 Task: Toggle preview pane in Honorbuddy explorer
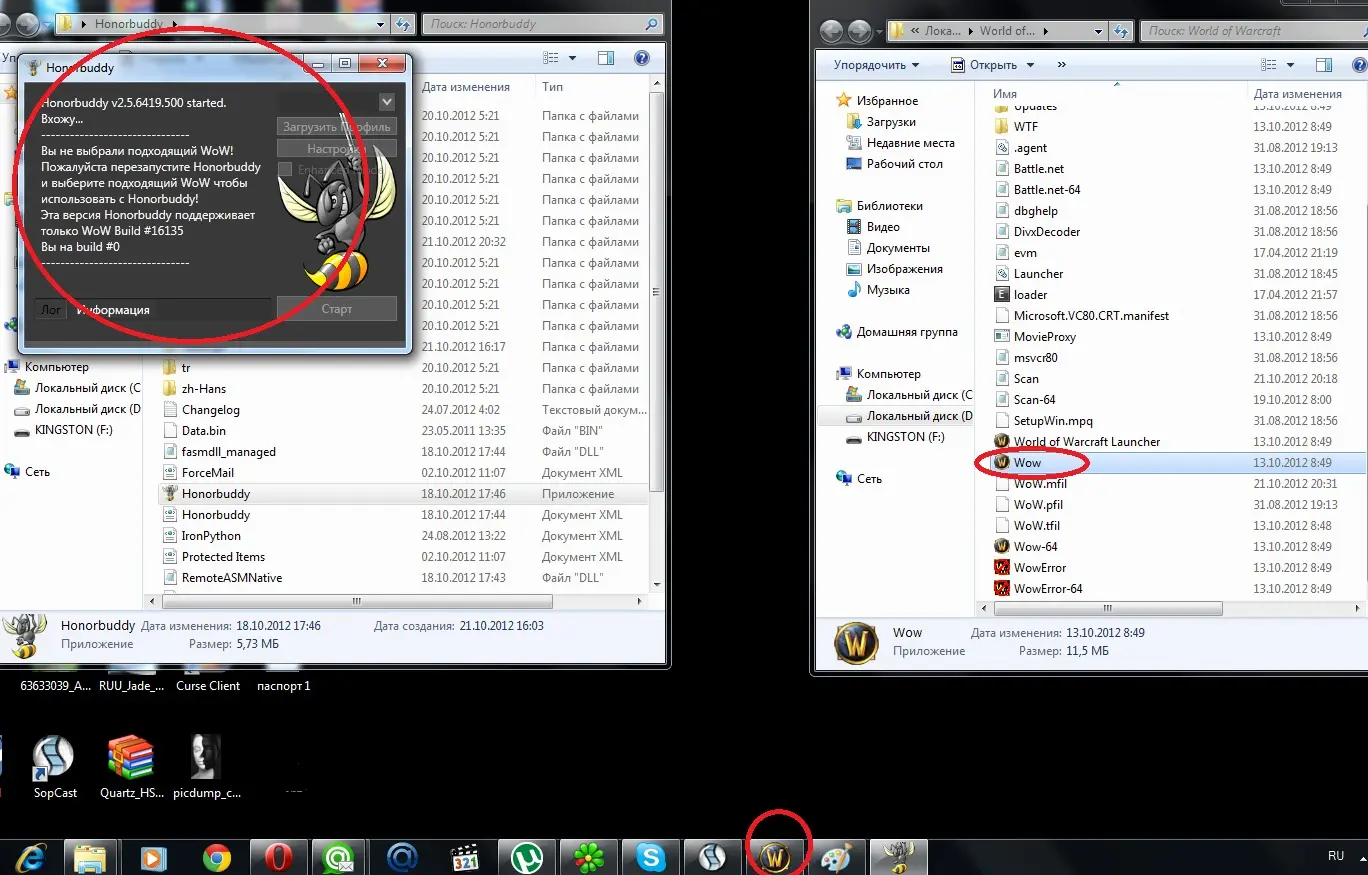[608, 58]
